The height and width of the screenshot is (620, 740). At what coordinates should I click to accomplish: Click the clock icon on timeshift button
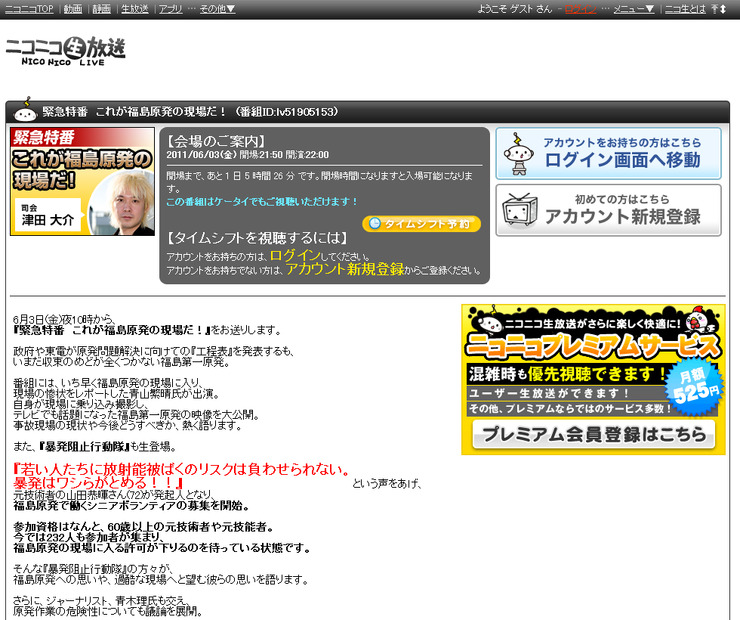pyautogui.click(x=375, y=223)
